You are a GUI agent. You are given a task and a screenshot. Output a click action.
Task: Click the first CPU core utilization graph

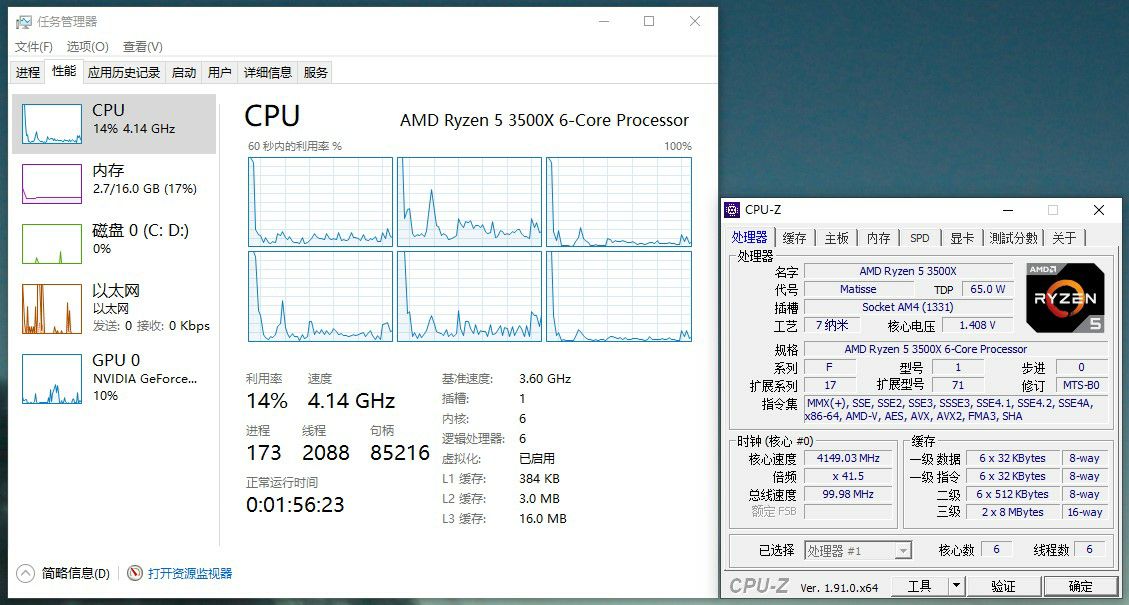(x=320, y=201)
